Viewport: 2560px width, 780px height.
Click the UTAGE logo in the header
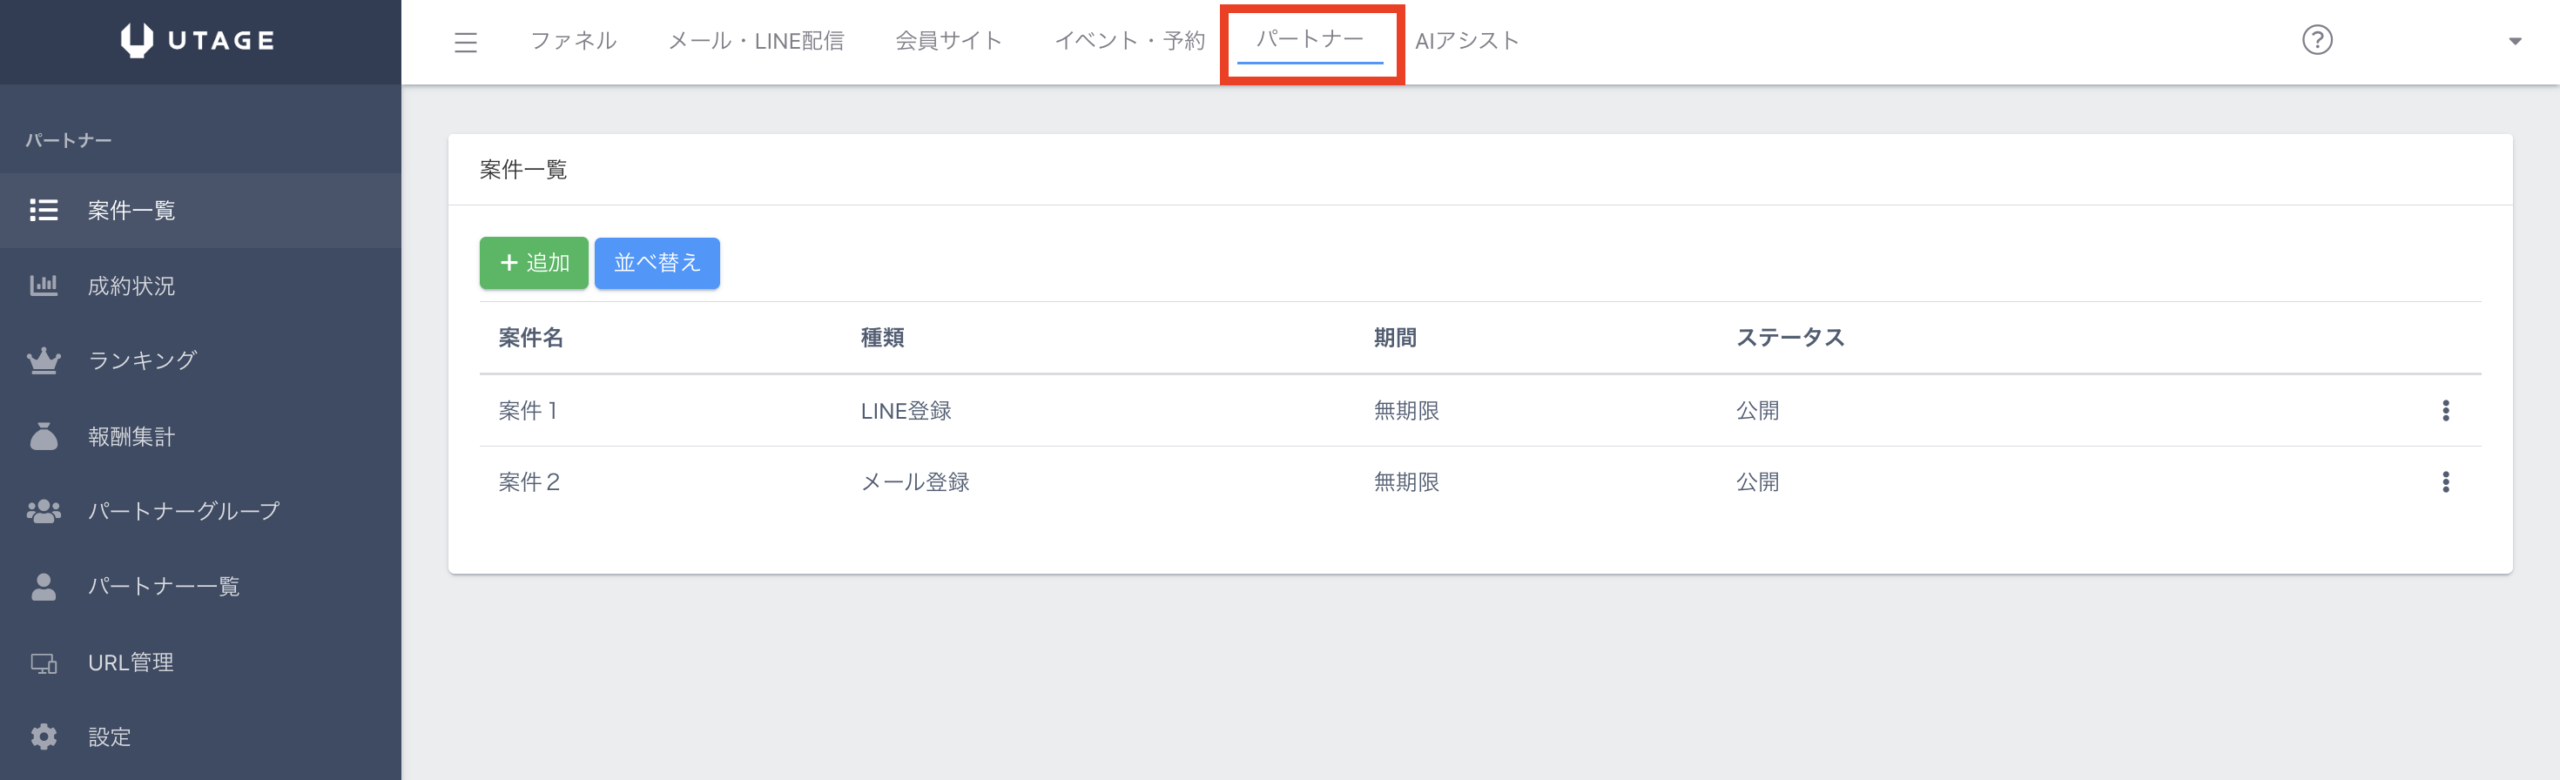coord(198,40)
